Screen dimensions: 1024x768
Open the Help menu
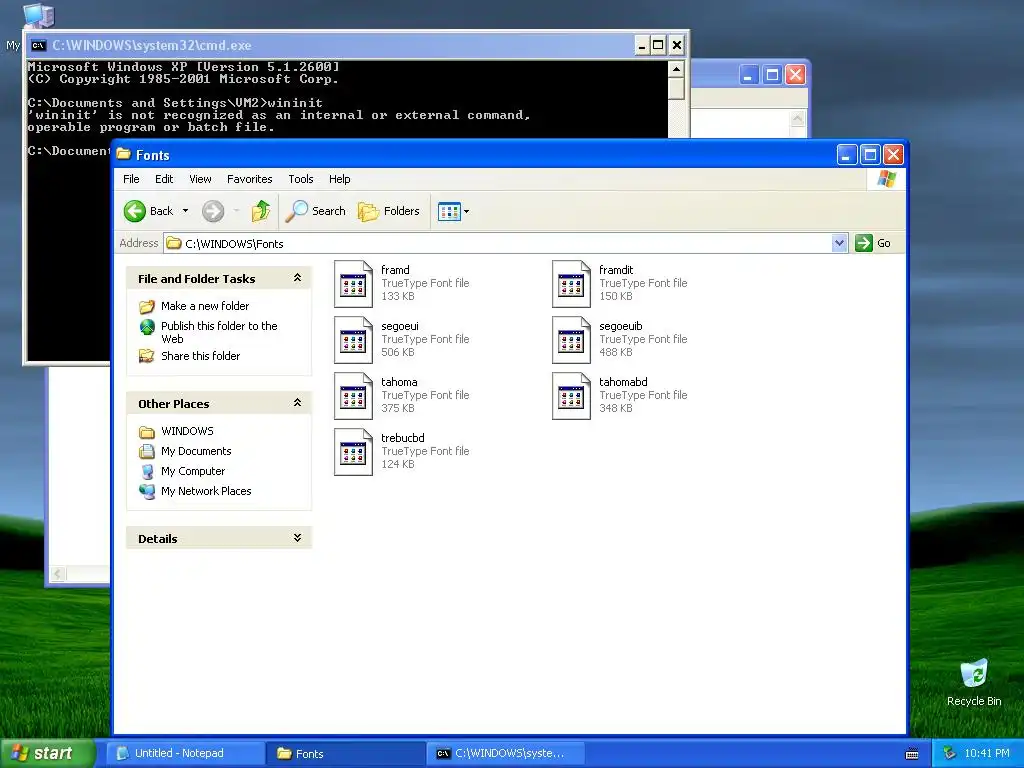(x=339, y=179)
